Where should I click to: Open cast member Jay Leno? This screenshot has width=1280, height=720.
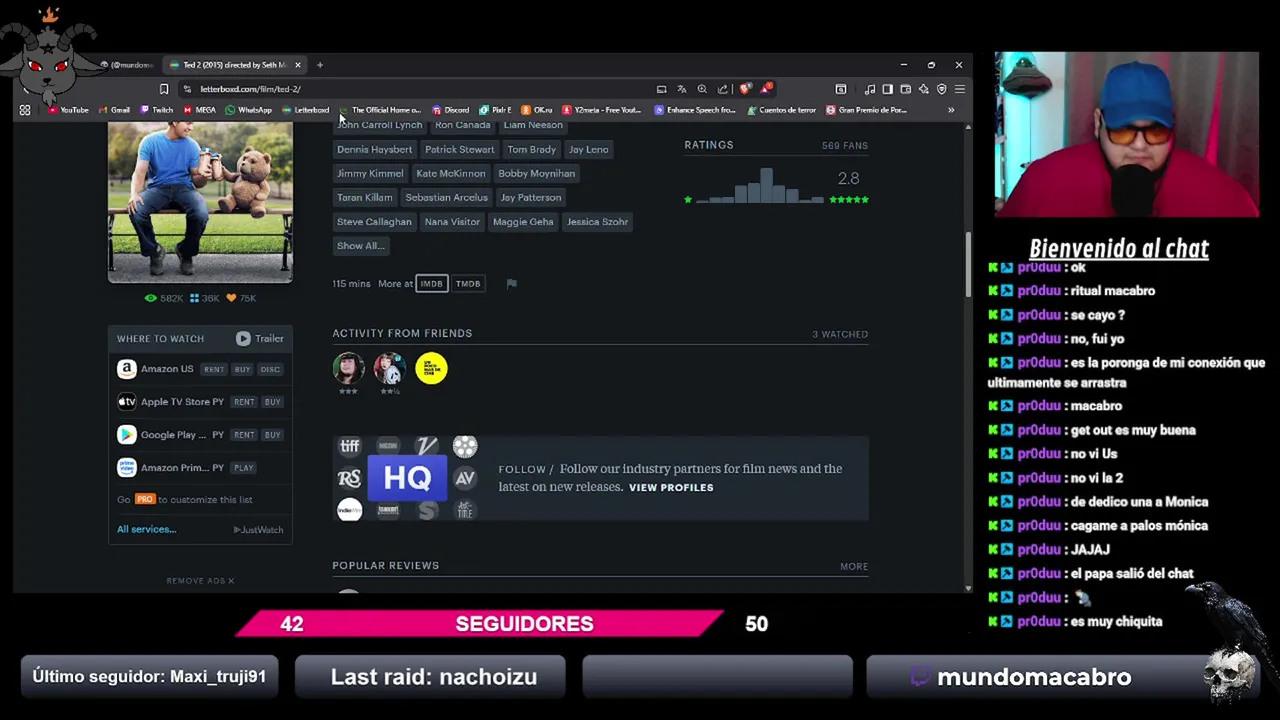click(x=588, y=150)
